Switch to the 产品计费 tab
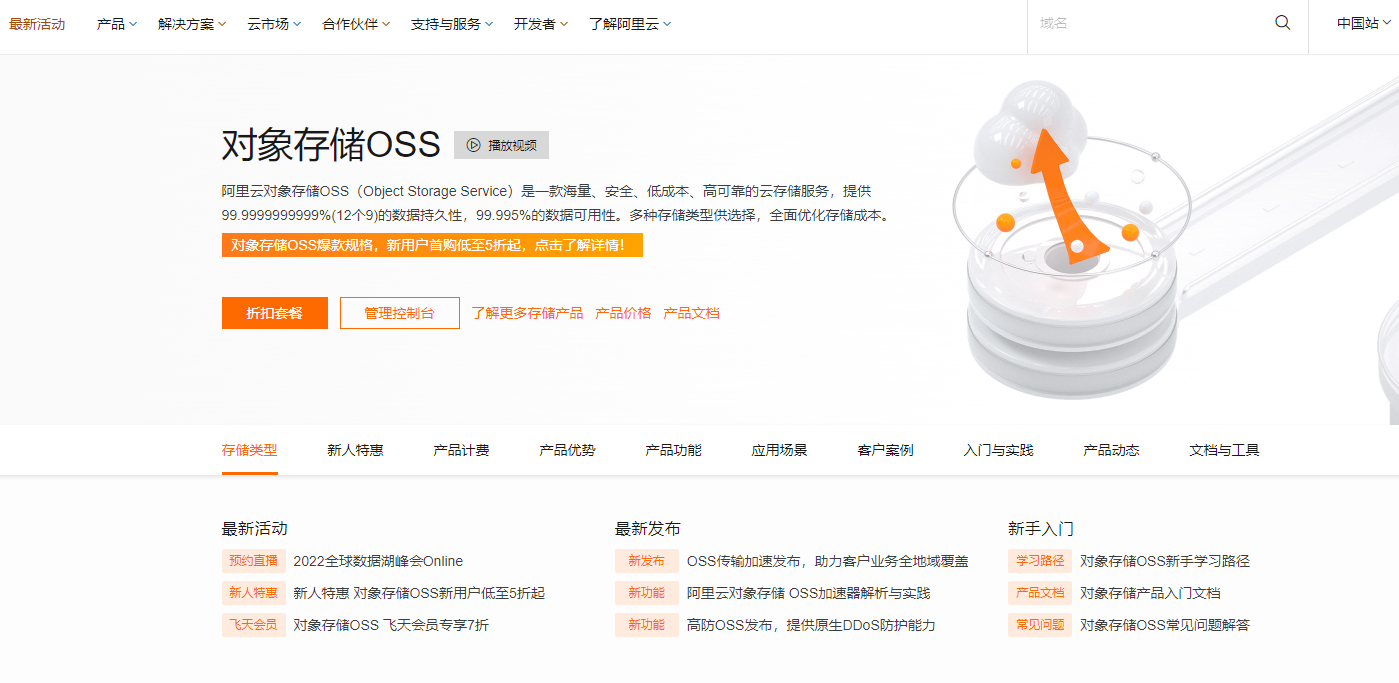The height and width of the screenshot is (683, 1399). tap(461, 450)
